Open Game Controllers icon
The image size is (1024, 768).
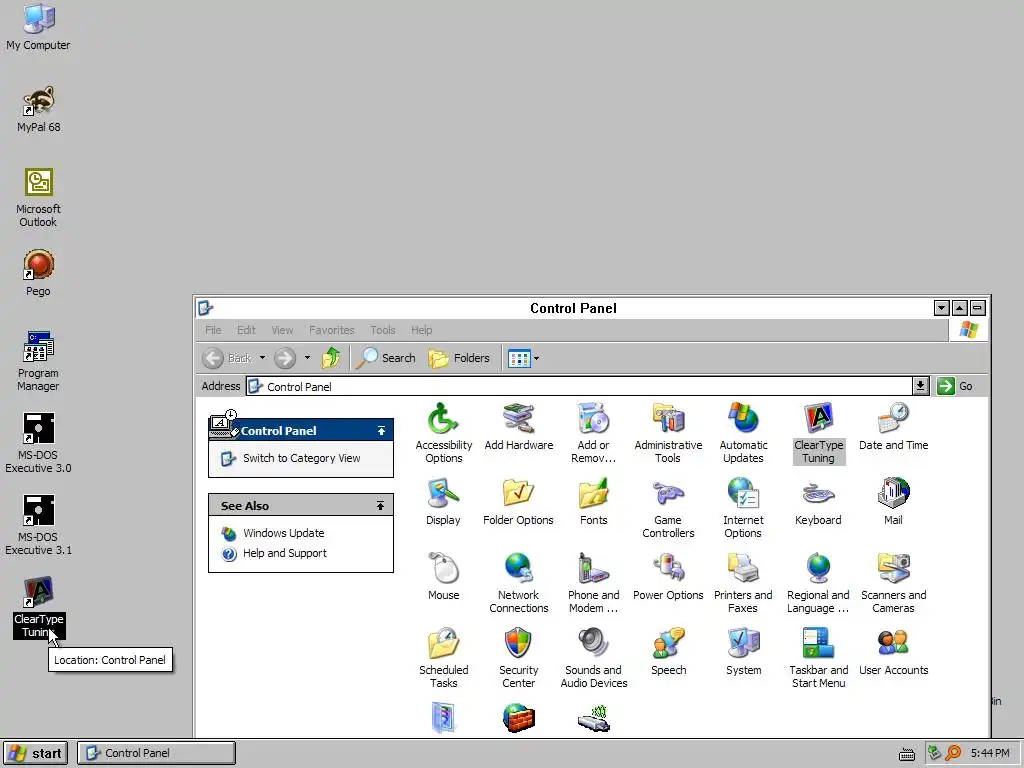point(668,507)
